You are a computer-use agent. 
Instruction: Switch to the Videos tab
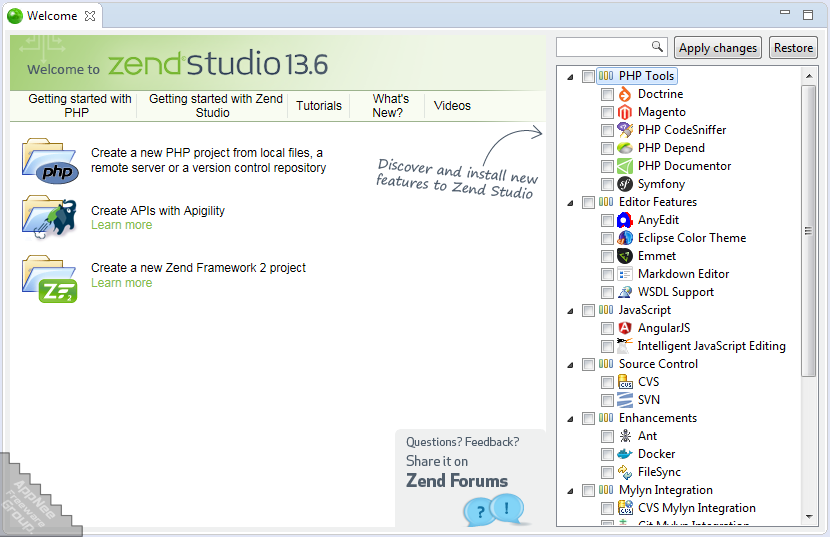452,105
